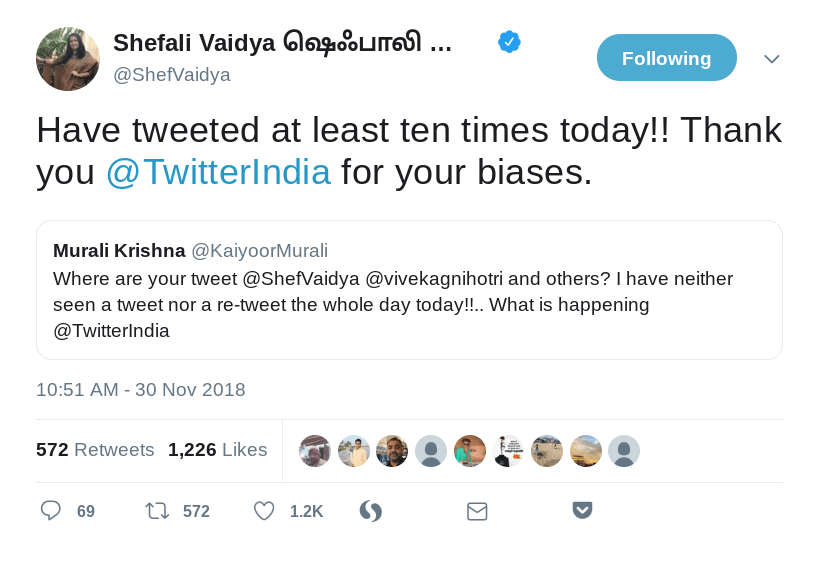Image resolution: width=822 pixels, height=564 pixels.
Task: View the 1,226 Likes list
Action: [x=217, y=450]
